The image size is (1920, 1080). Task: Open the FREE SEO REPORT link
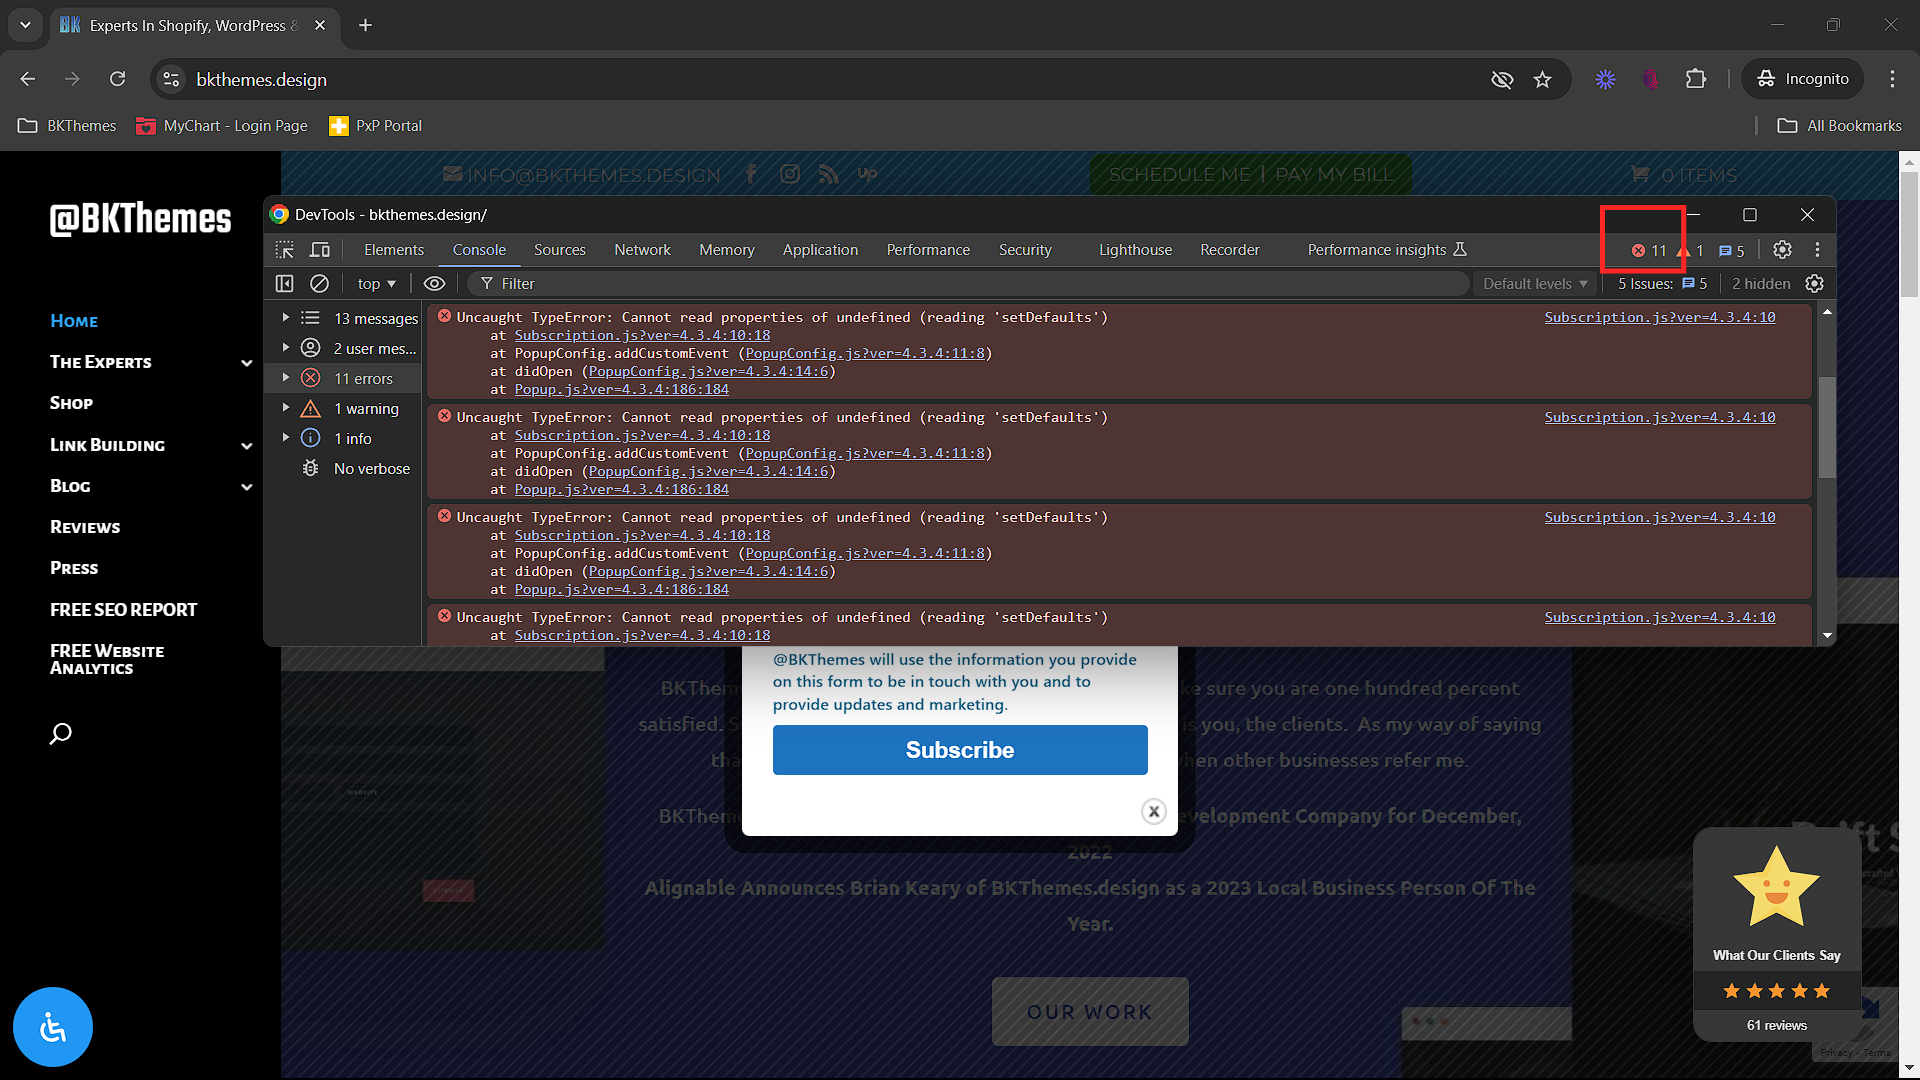[x=123, y=610]
